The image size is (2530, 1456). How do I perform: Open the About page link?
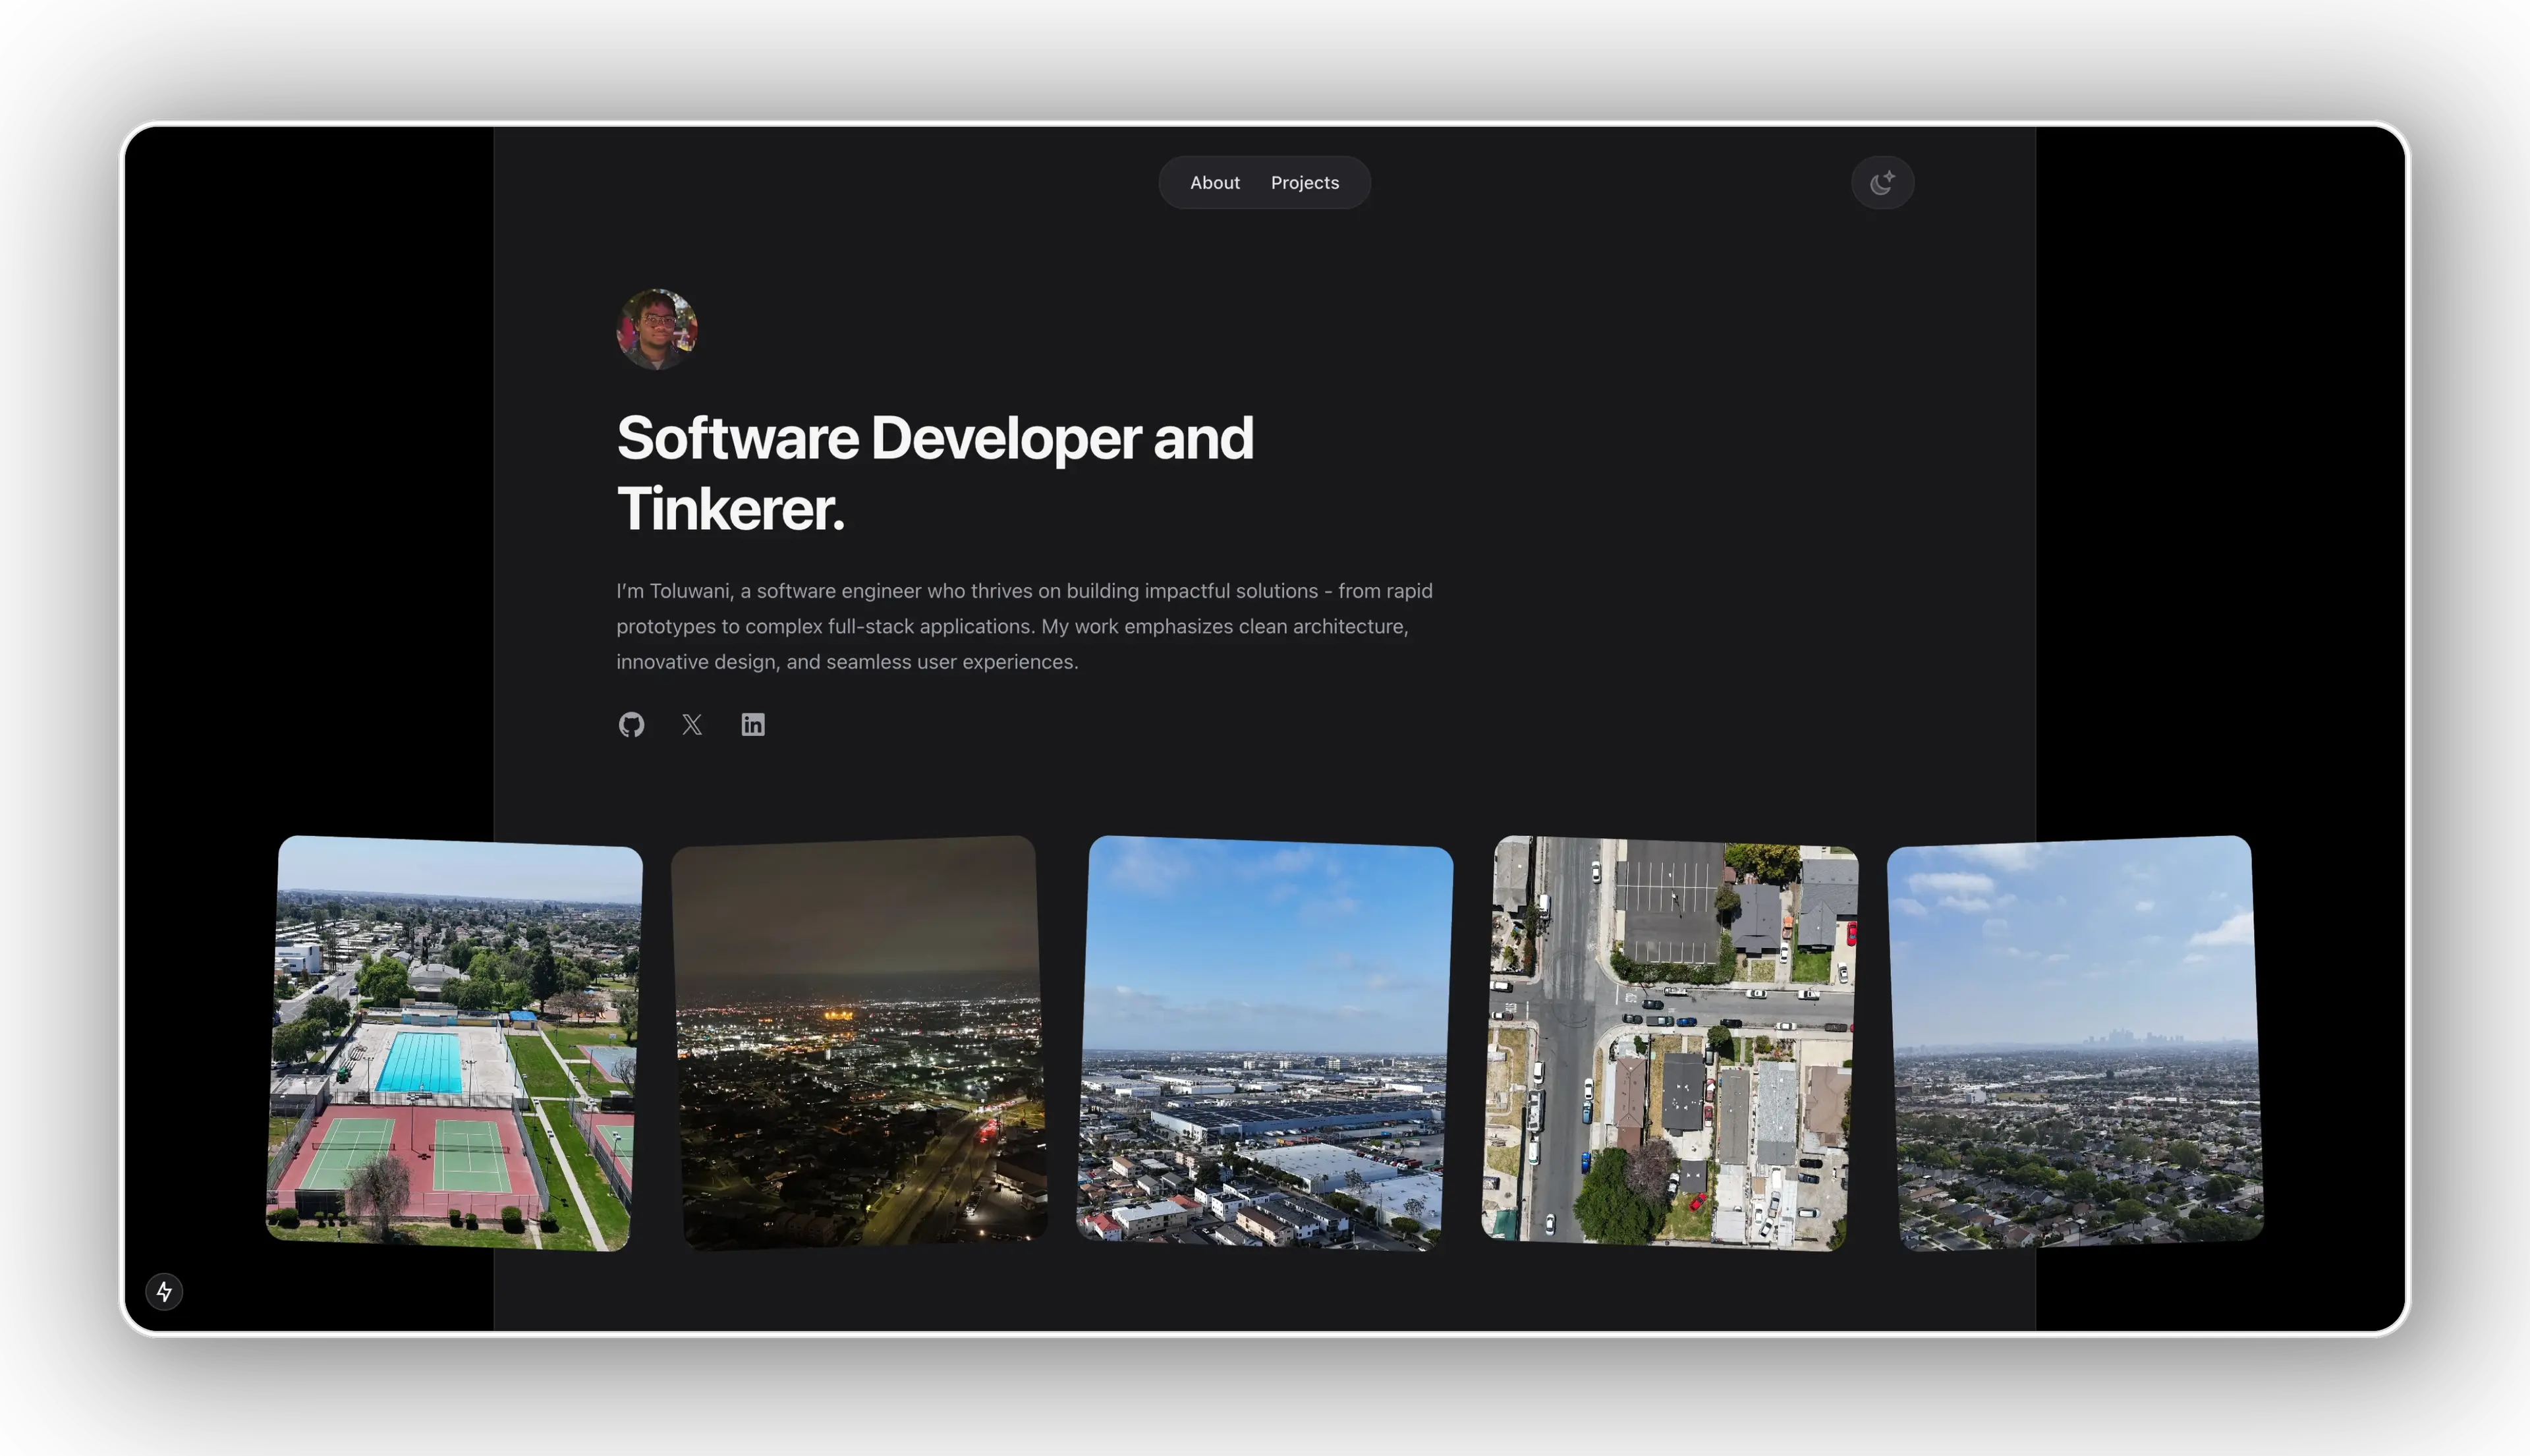coord(1214,183)
